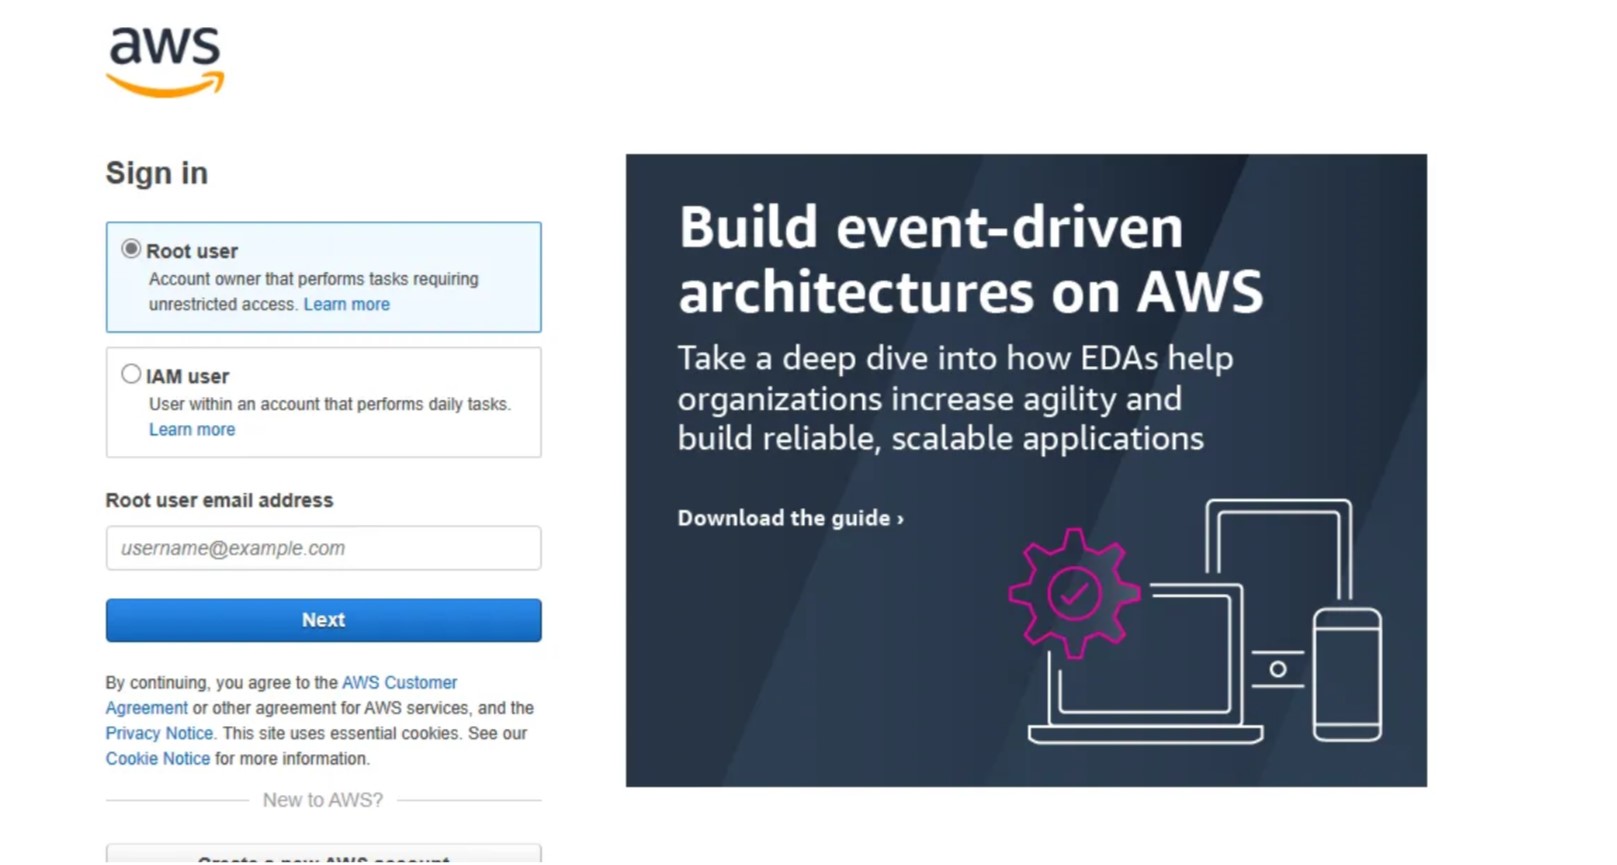Click the Build event-driven architectures headline
The width and height of the screenshot is (1617, 865).
click(970, 259)
